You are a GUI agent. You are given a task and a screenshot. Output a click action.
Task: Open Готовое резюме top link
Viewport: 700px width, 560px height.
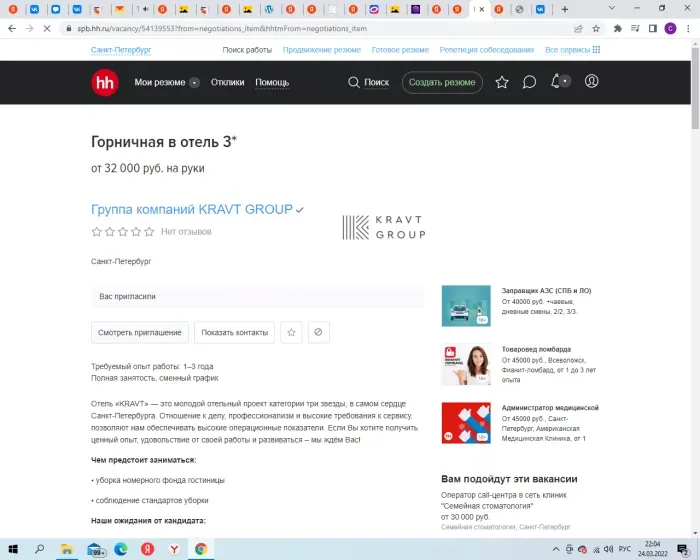pyautogui.click(x=400, y=50)
